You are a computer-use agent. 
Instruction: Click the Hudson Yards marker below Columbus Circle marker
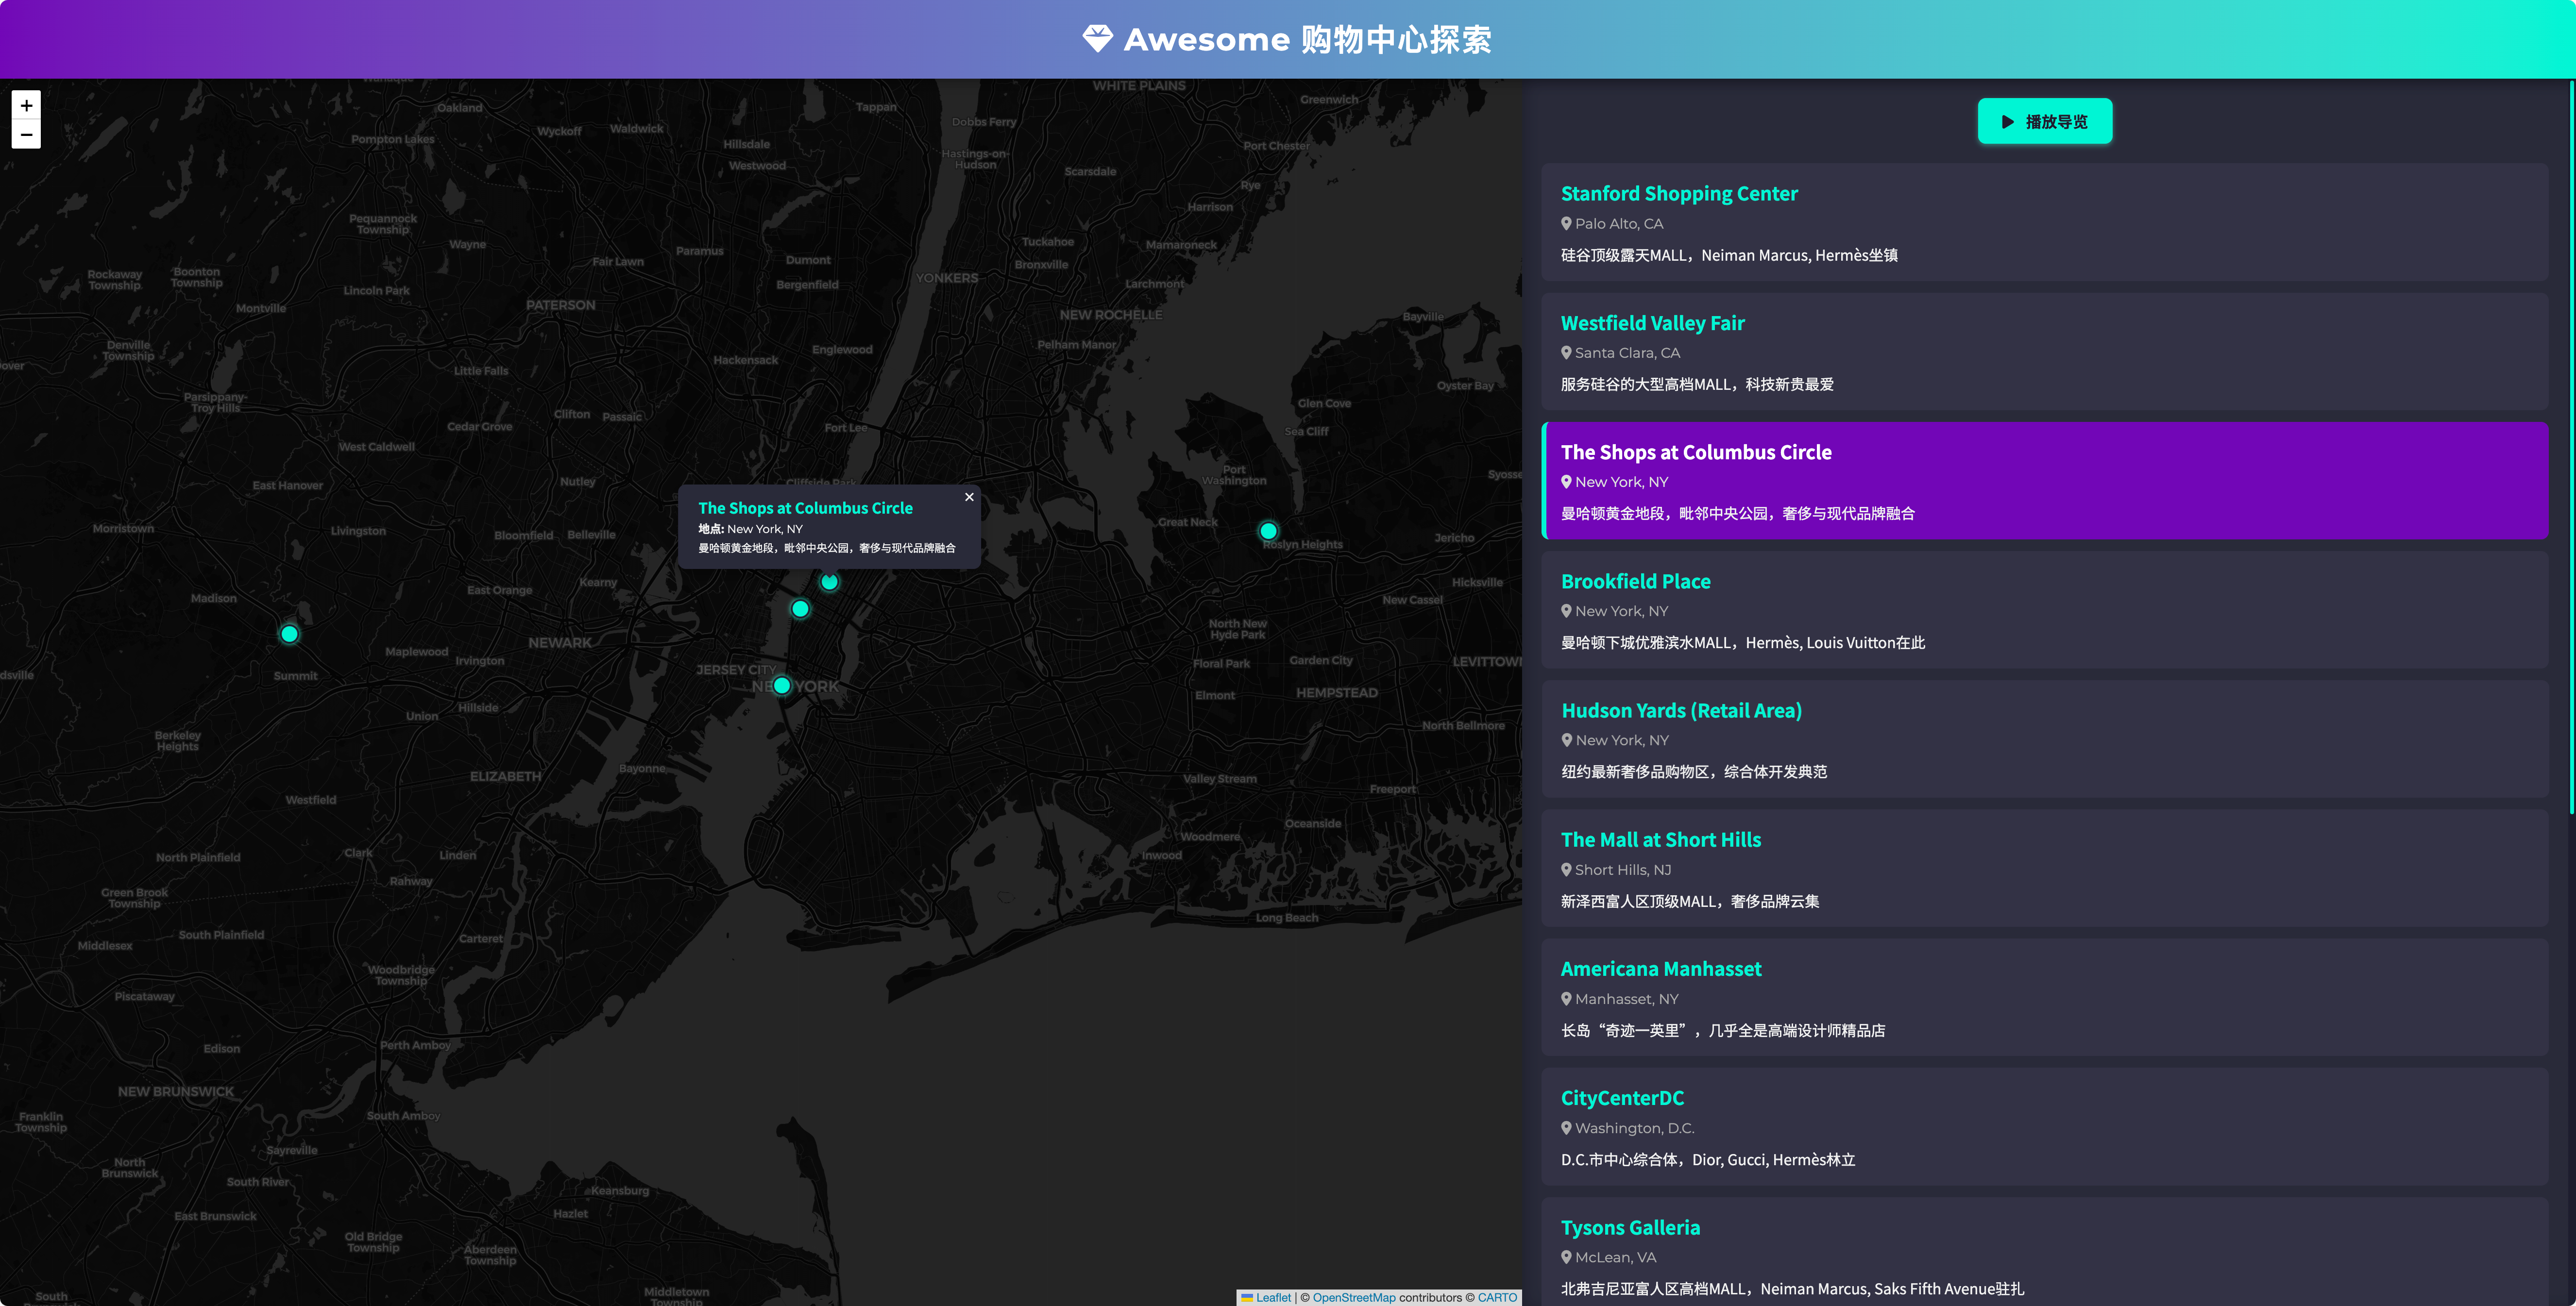click(800, 609)
